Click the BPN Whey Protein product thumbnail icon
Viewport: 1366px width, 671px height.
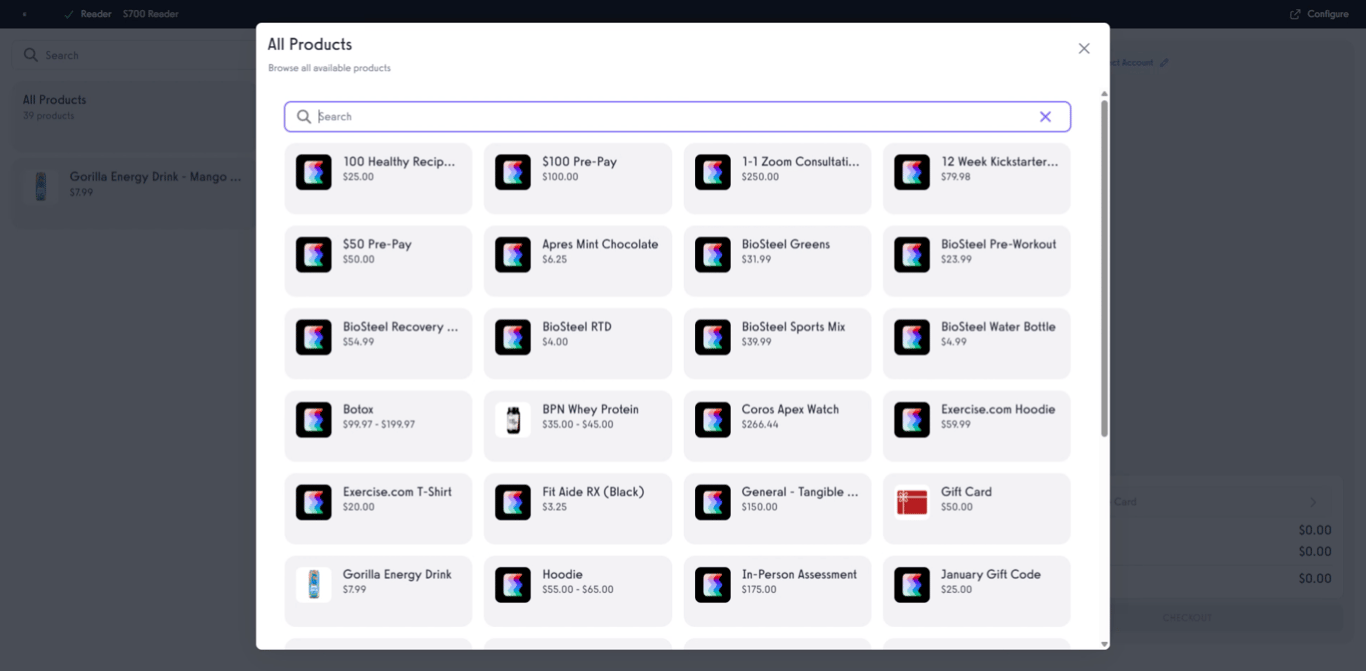tap(513, 420)
